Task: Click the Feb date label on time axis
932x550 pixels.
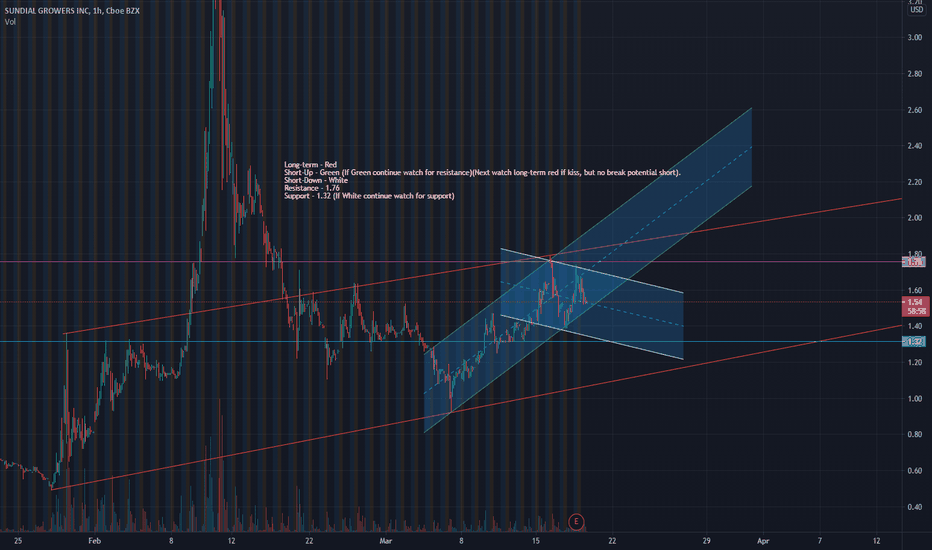Action: tap(95, 540)
